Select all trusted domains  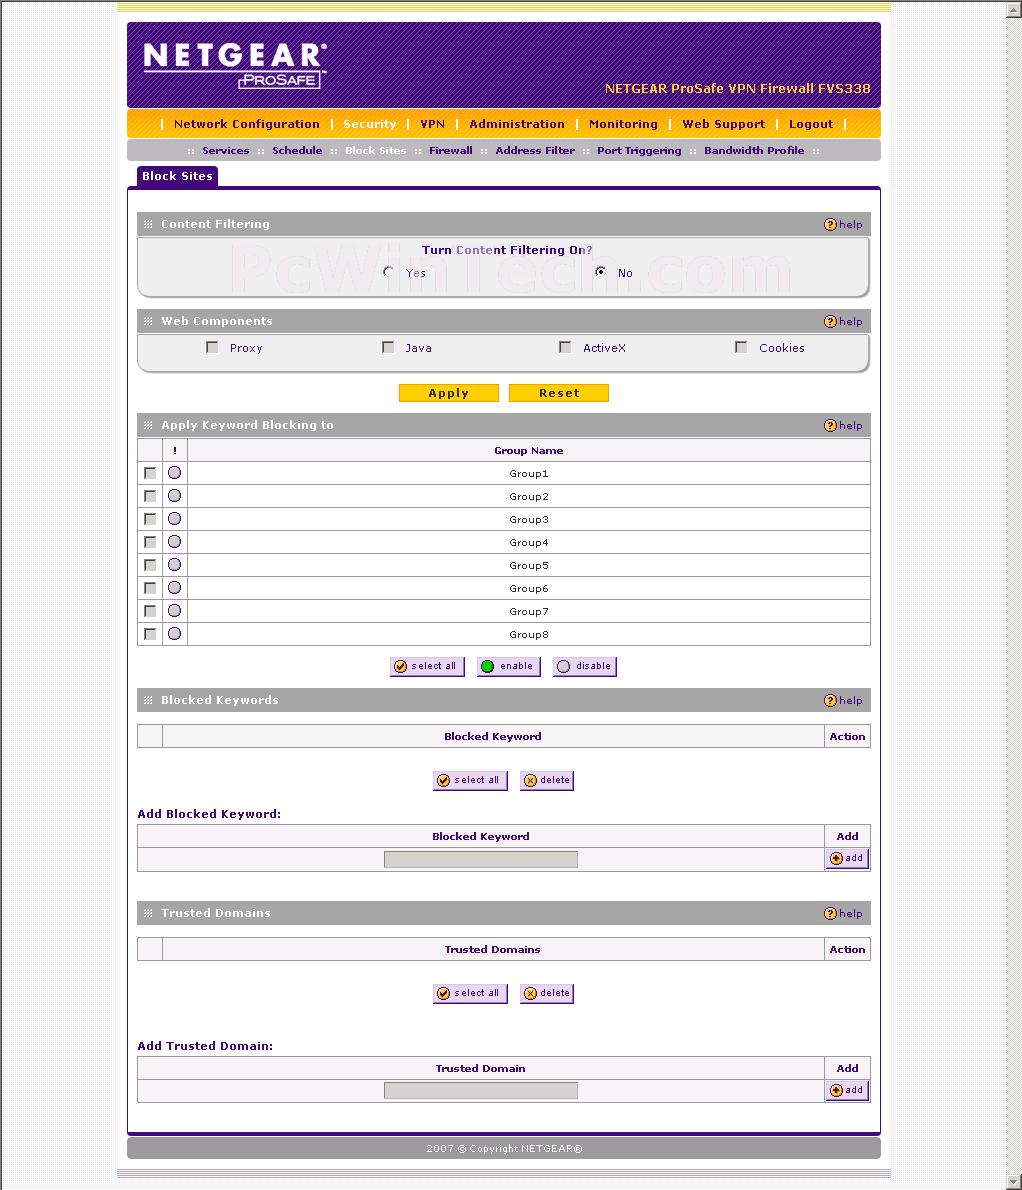[x=470, y=993]
